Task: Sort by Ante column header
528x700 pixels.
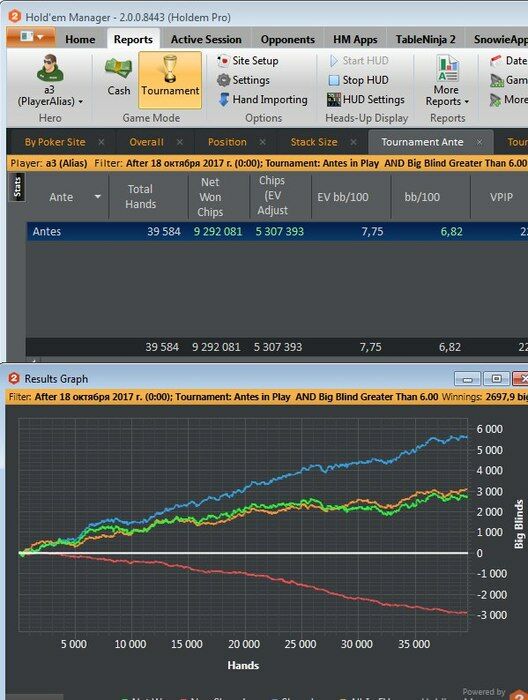Action: (x=61, y=197)
